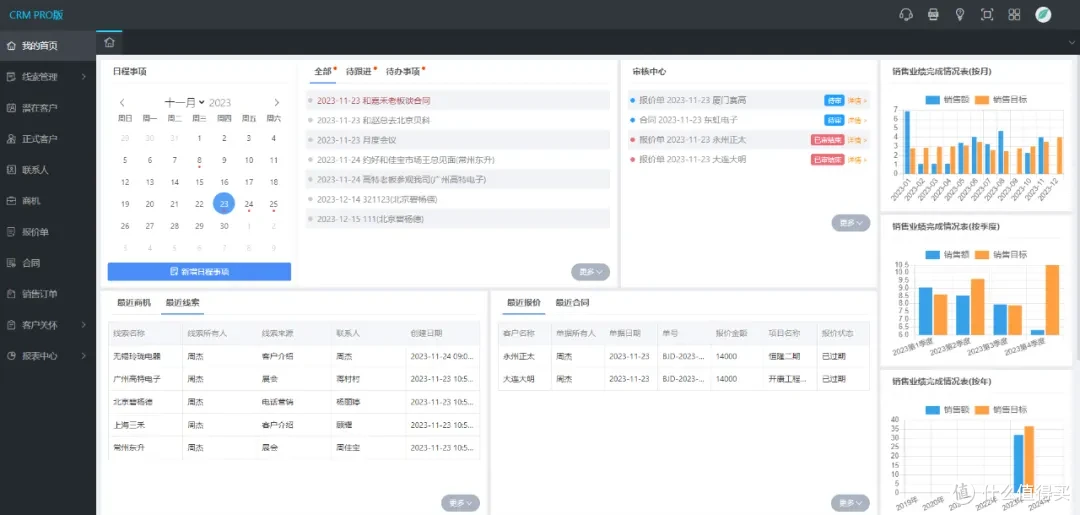
Task: Switch to the 待办事项 tab
Action: tap(403, 71)
